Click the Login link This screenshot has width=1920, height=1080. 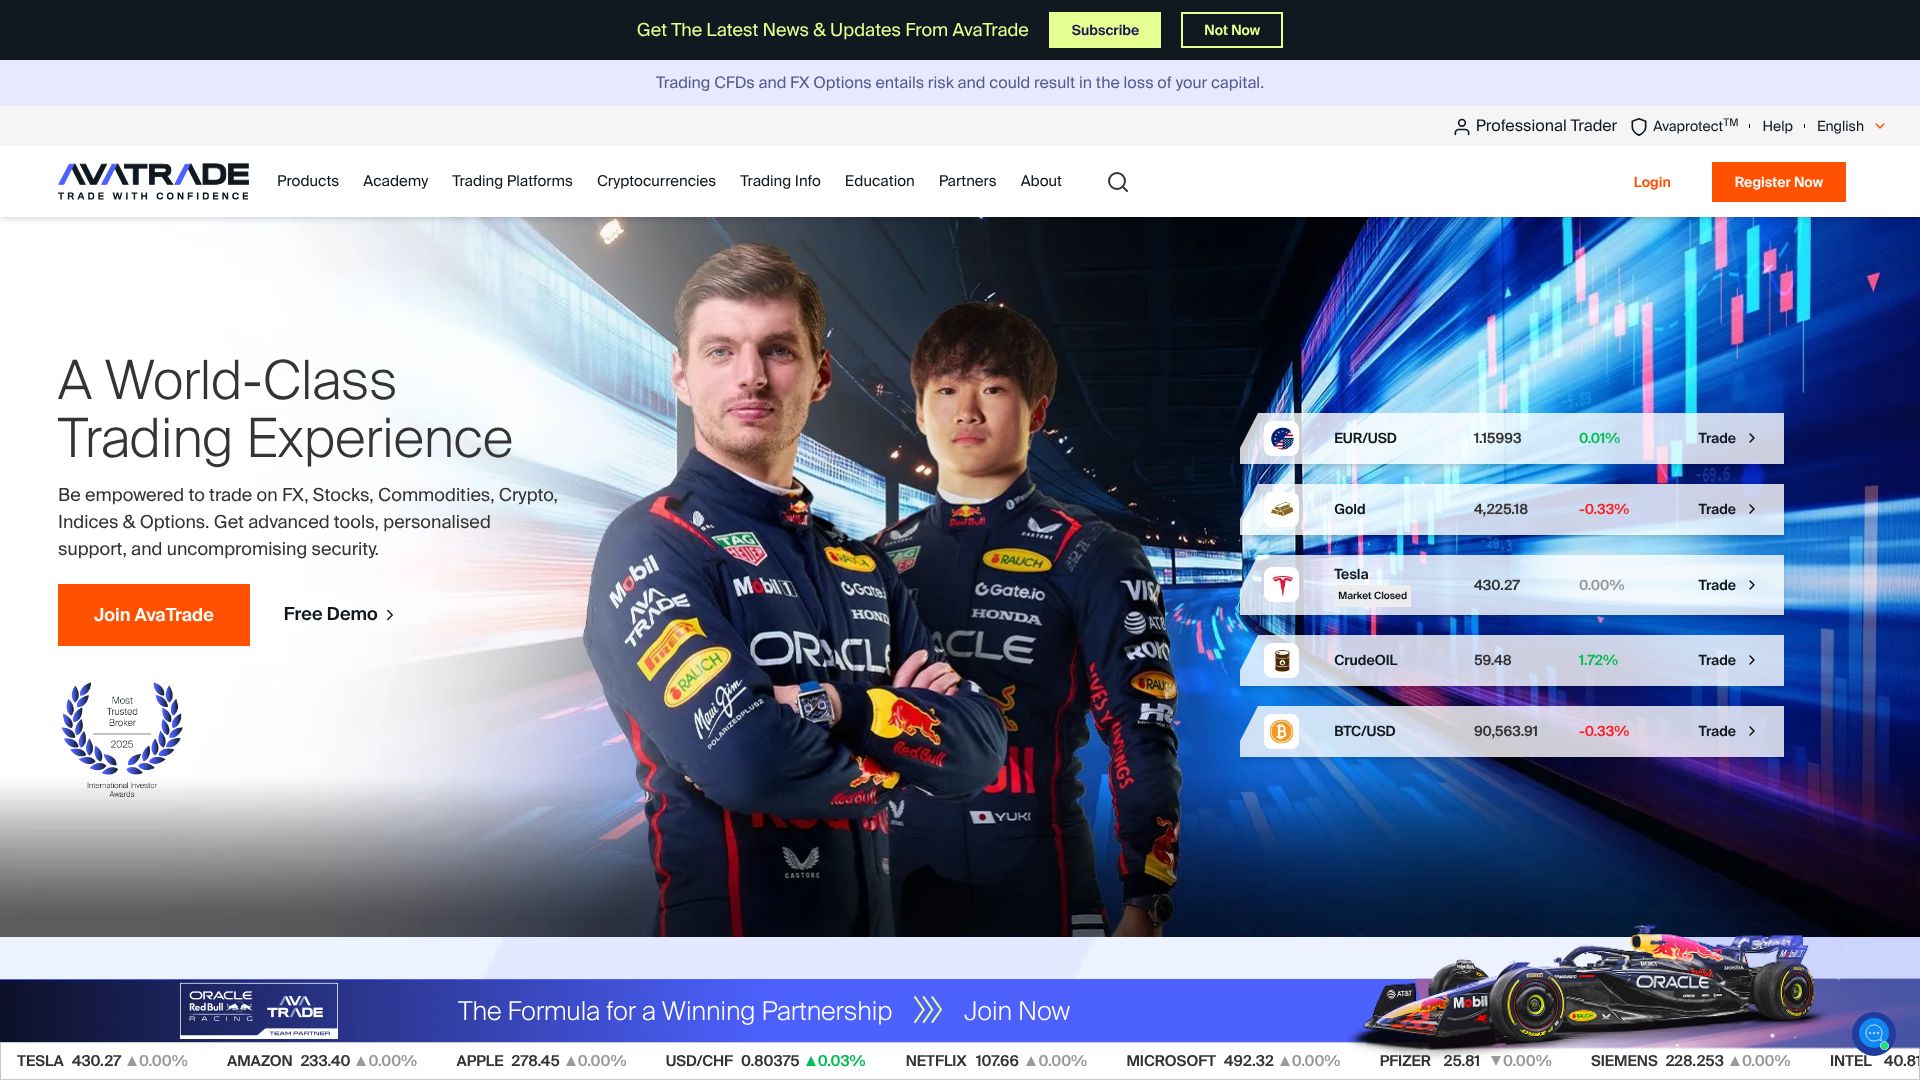pyautogui.click(x=1651, y=182)
